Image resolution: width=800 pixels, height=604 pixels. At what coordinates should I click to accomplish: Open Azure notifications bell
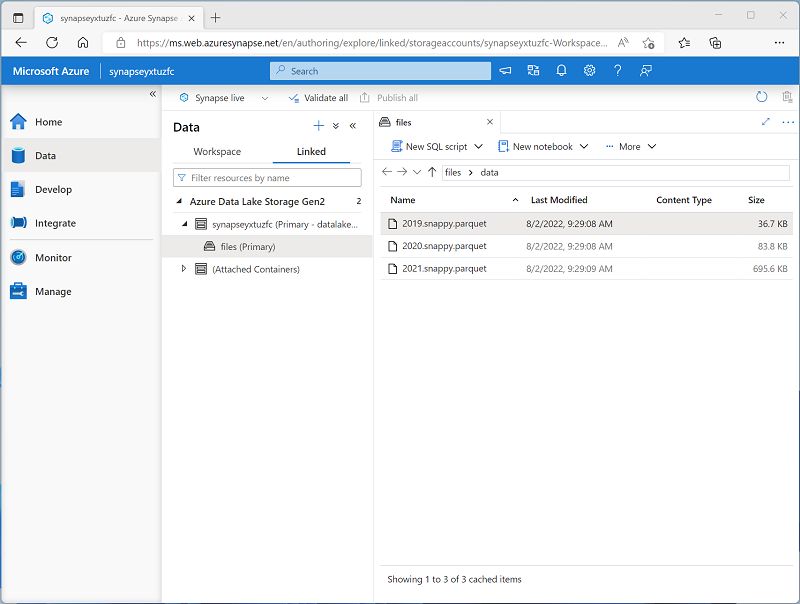[x=561, y=71]
